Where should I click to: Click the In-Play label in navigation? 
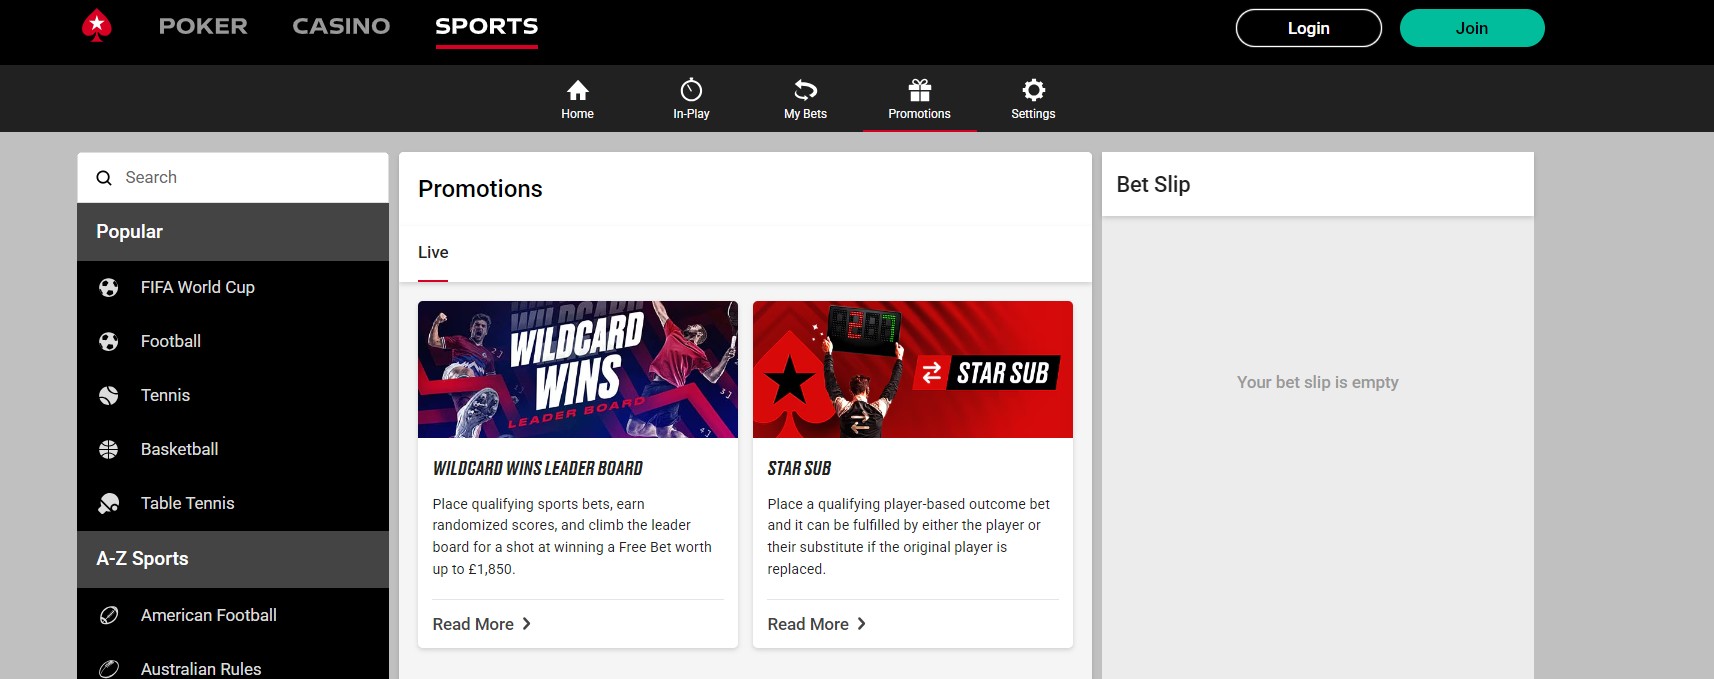[x=691, y=114]
